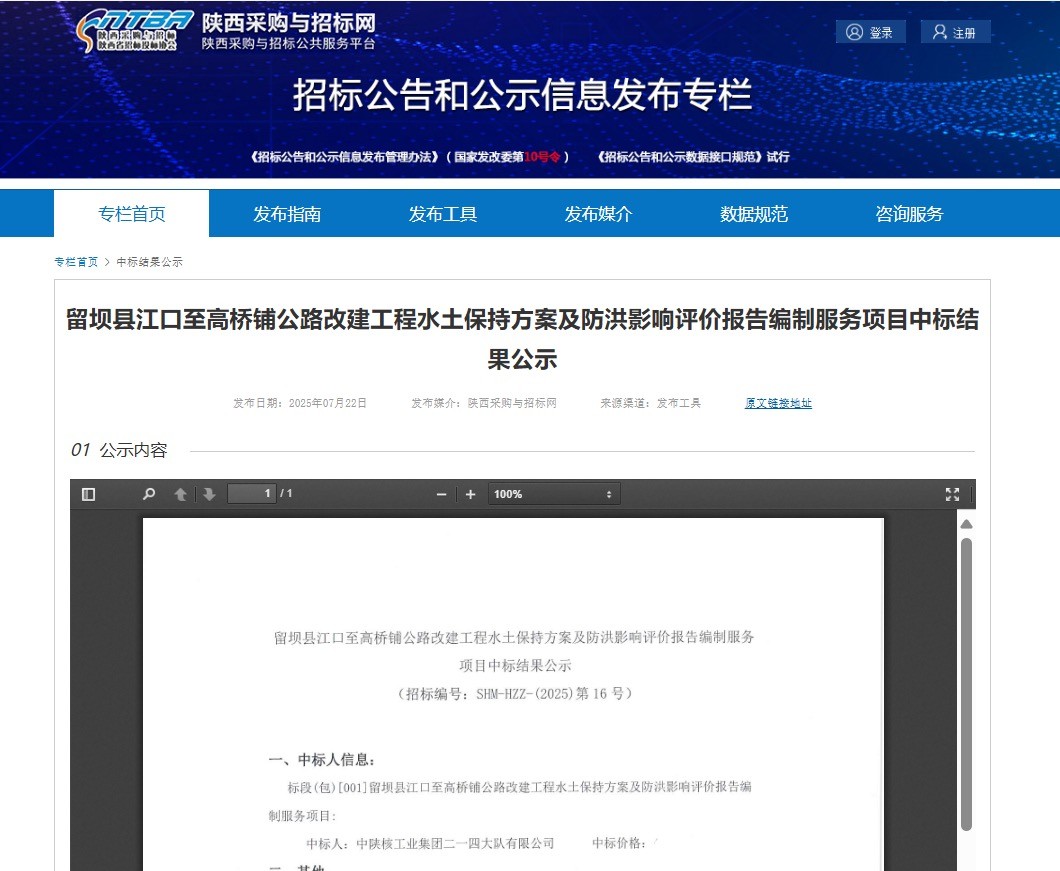Go to previous PDF page arrow

pos(180,494)
